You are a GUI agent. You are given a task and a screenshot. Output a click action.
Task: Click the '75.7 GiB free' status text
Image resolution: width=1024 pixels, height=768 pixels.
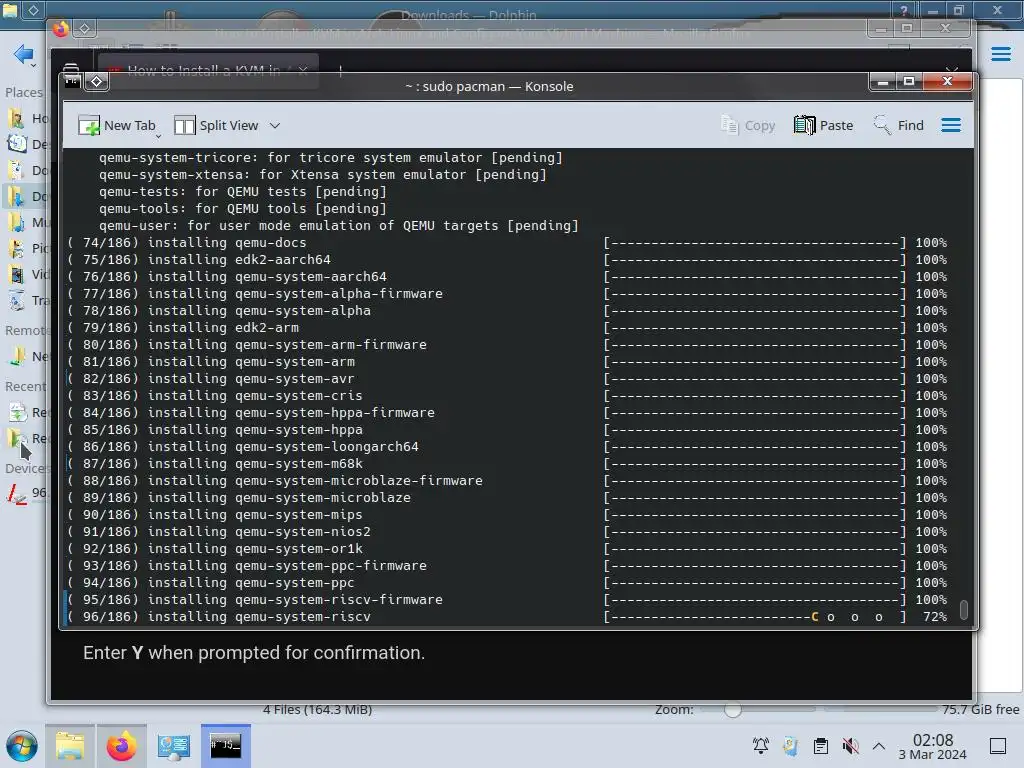coord(980,709)
